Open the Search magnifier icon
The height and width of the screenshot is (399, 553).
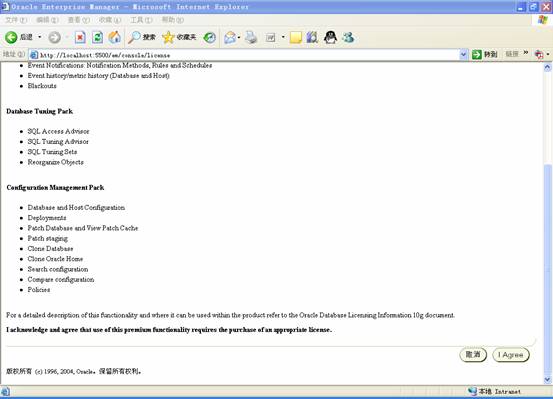(134, 37)
